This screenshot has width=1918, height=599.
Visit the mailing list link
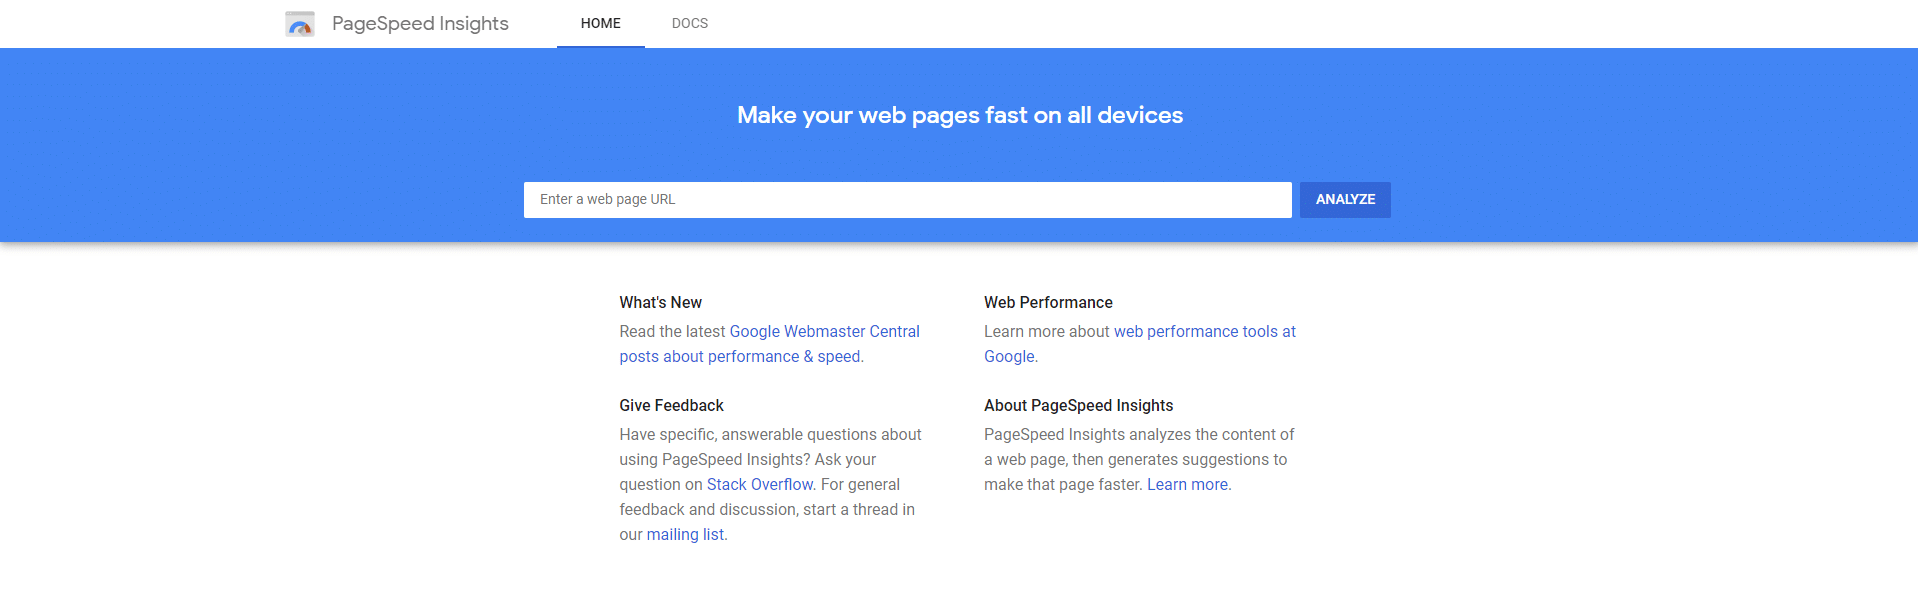pos(685,534)
